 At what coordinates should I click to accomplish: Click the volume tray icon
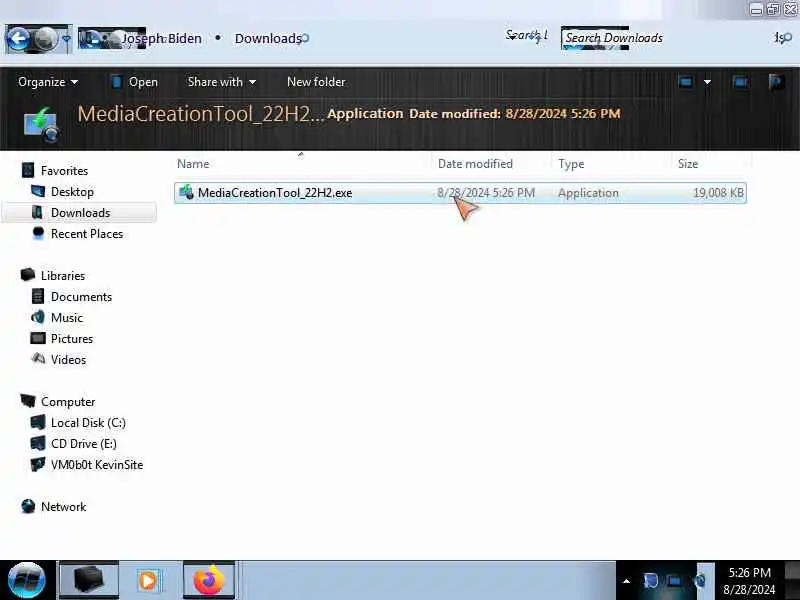tap(700, 581)
